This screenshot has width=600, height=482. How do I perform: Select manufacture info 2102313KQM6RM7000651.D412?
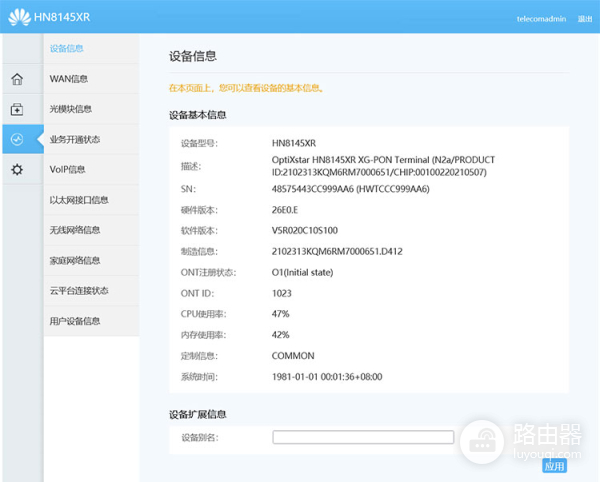coord(337,251)
